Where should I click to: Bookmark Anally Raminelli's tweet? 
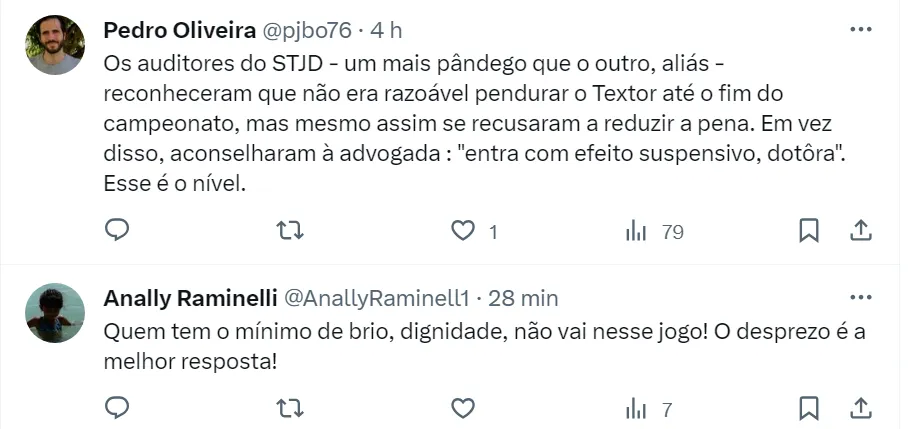coord(809,408)
